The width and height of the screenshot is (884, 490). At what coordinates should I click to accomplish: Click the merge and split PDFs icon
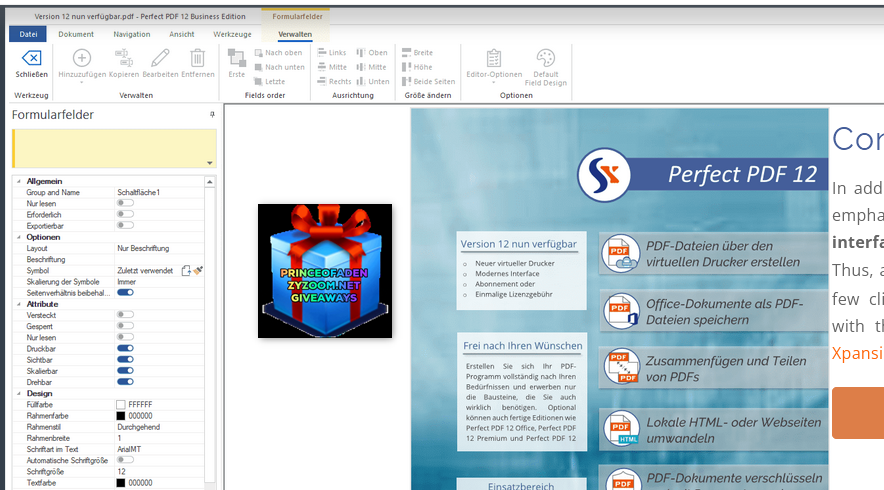point(622,367)
